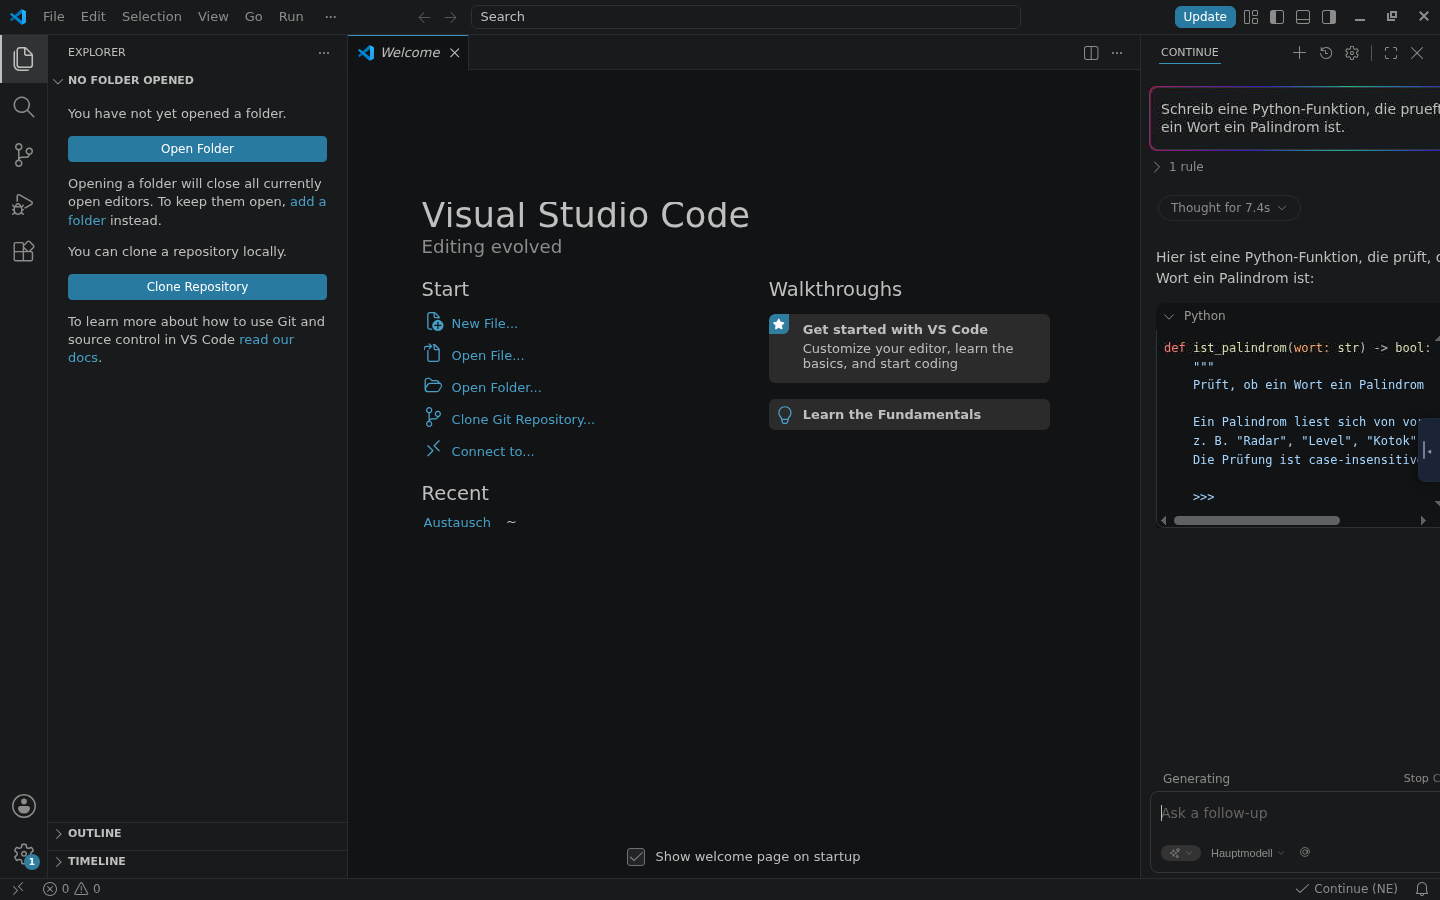The height and width of the screenshot is (900, 1440).
Task: Open the Search view in activity bar
Action: (x=23, y=106)
